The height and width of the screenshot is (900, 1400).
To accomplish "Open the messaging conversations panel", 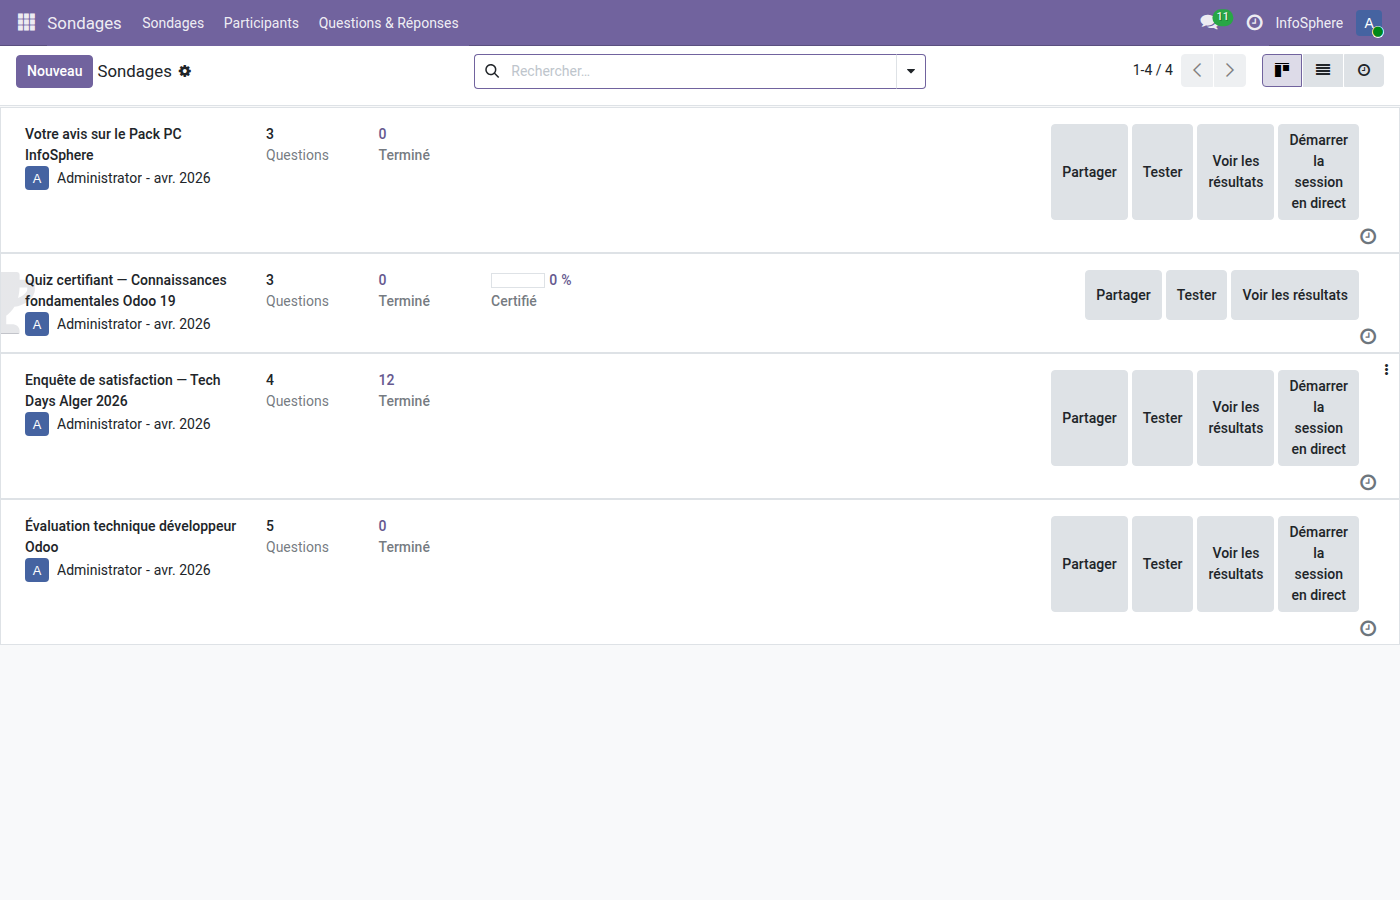I will [x=1208, y=22].
